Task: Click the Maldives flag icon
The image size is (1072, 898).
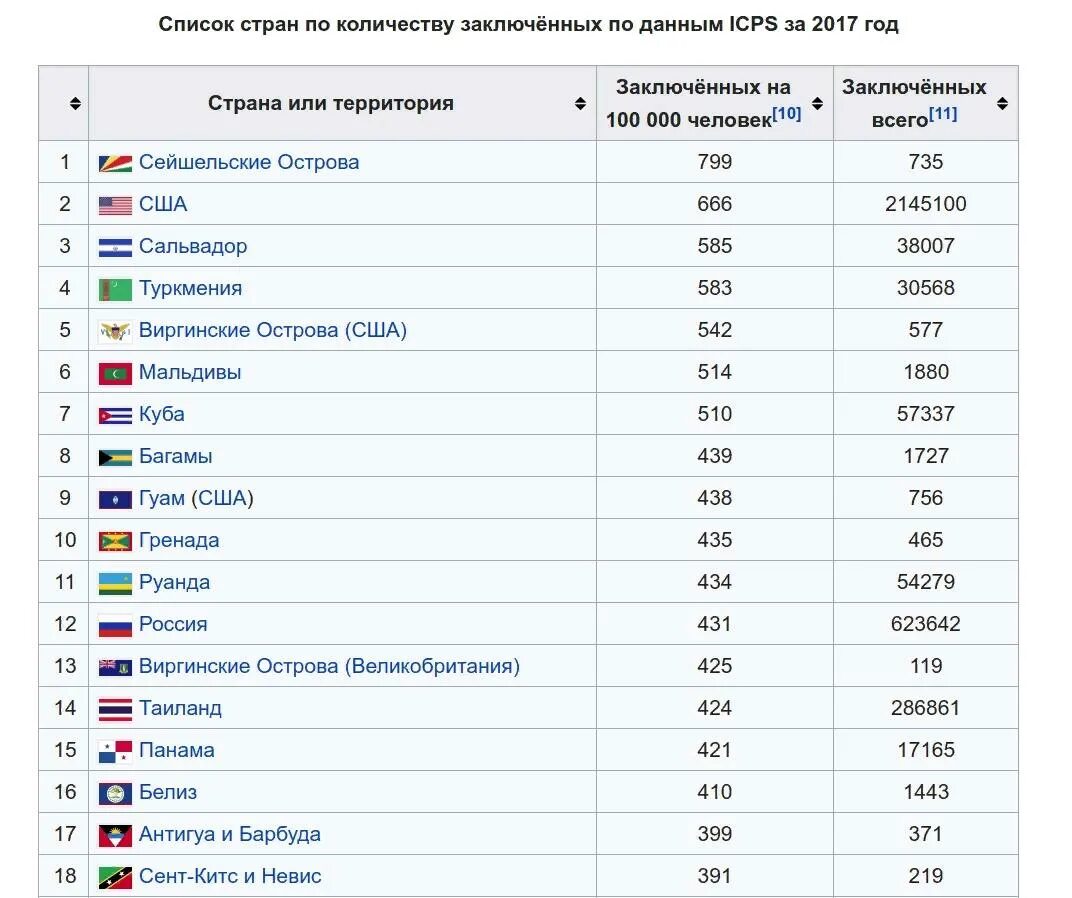Action: tap(115, 373)
